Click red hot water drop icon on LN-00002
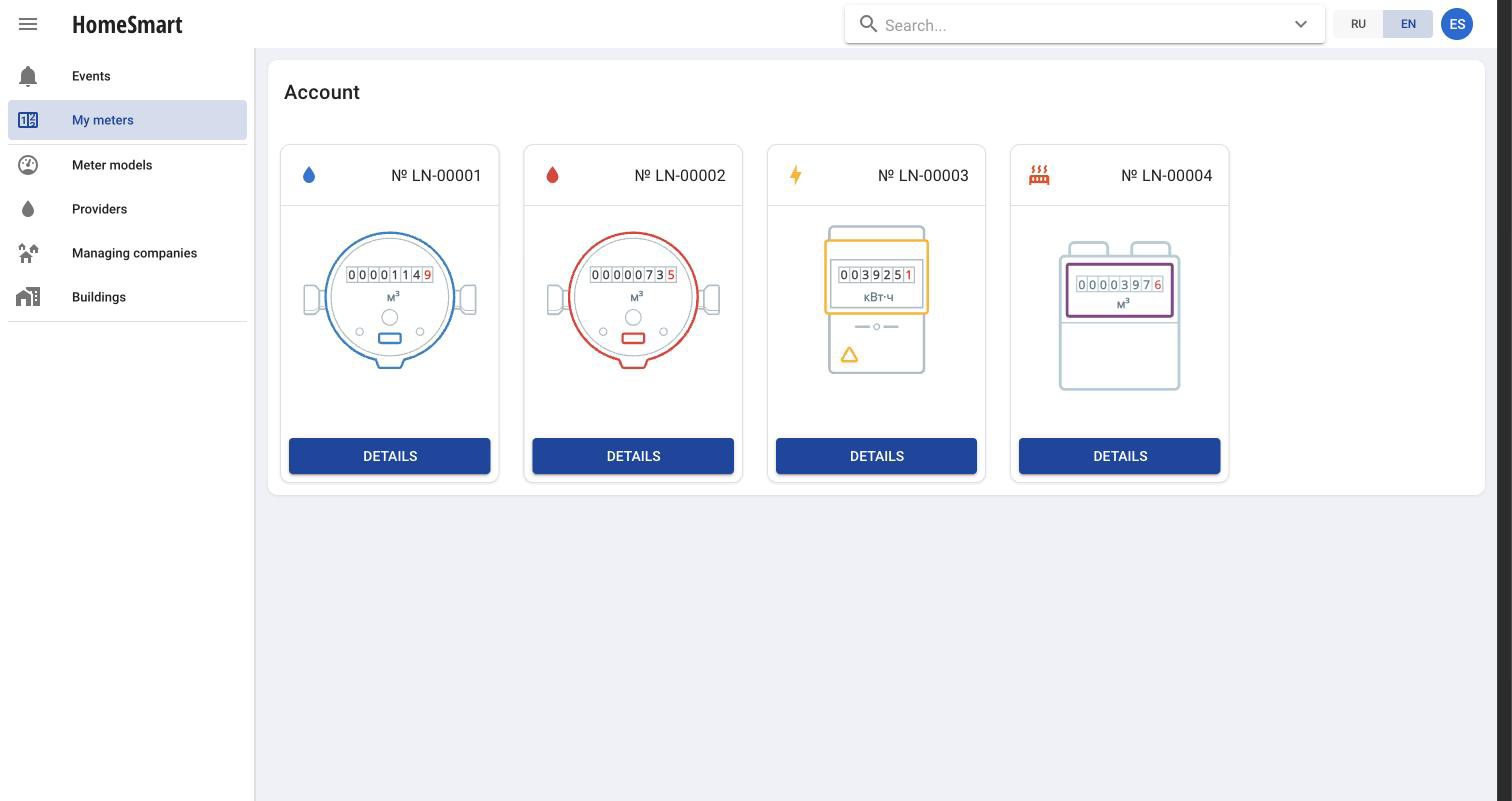The width and height of the screenshot is (1512, 801). (x=552, y=175)
